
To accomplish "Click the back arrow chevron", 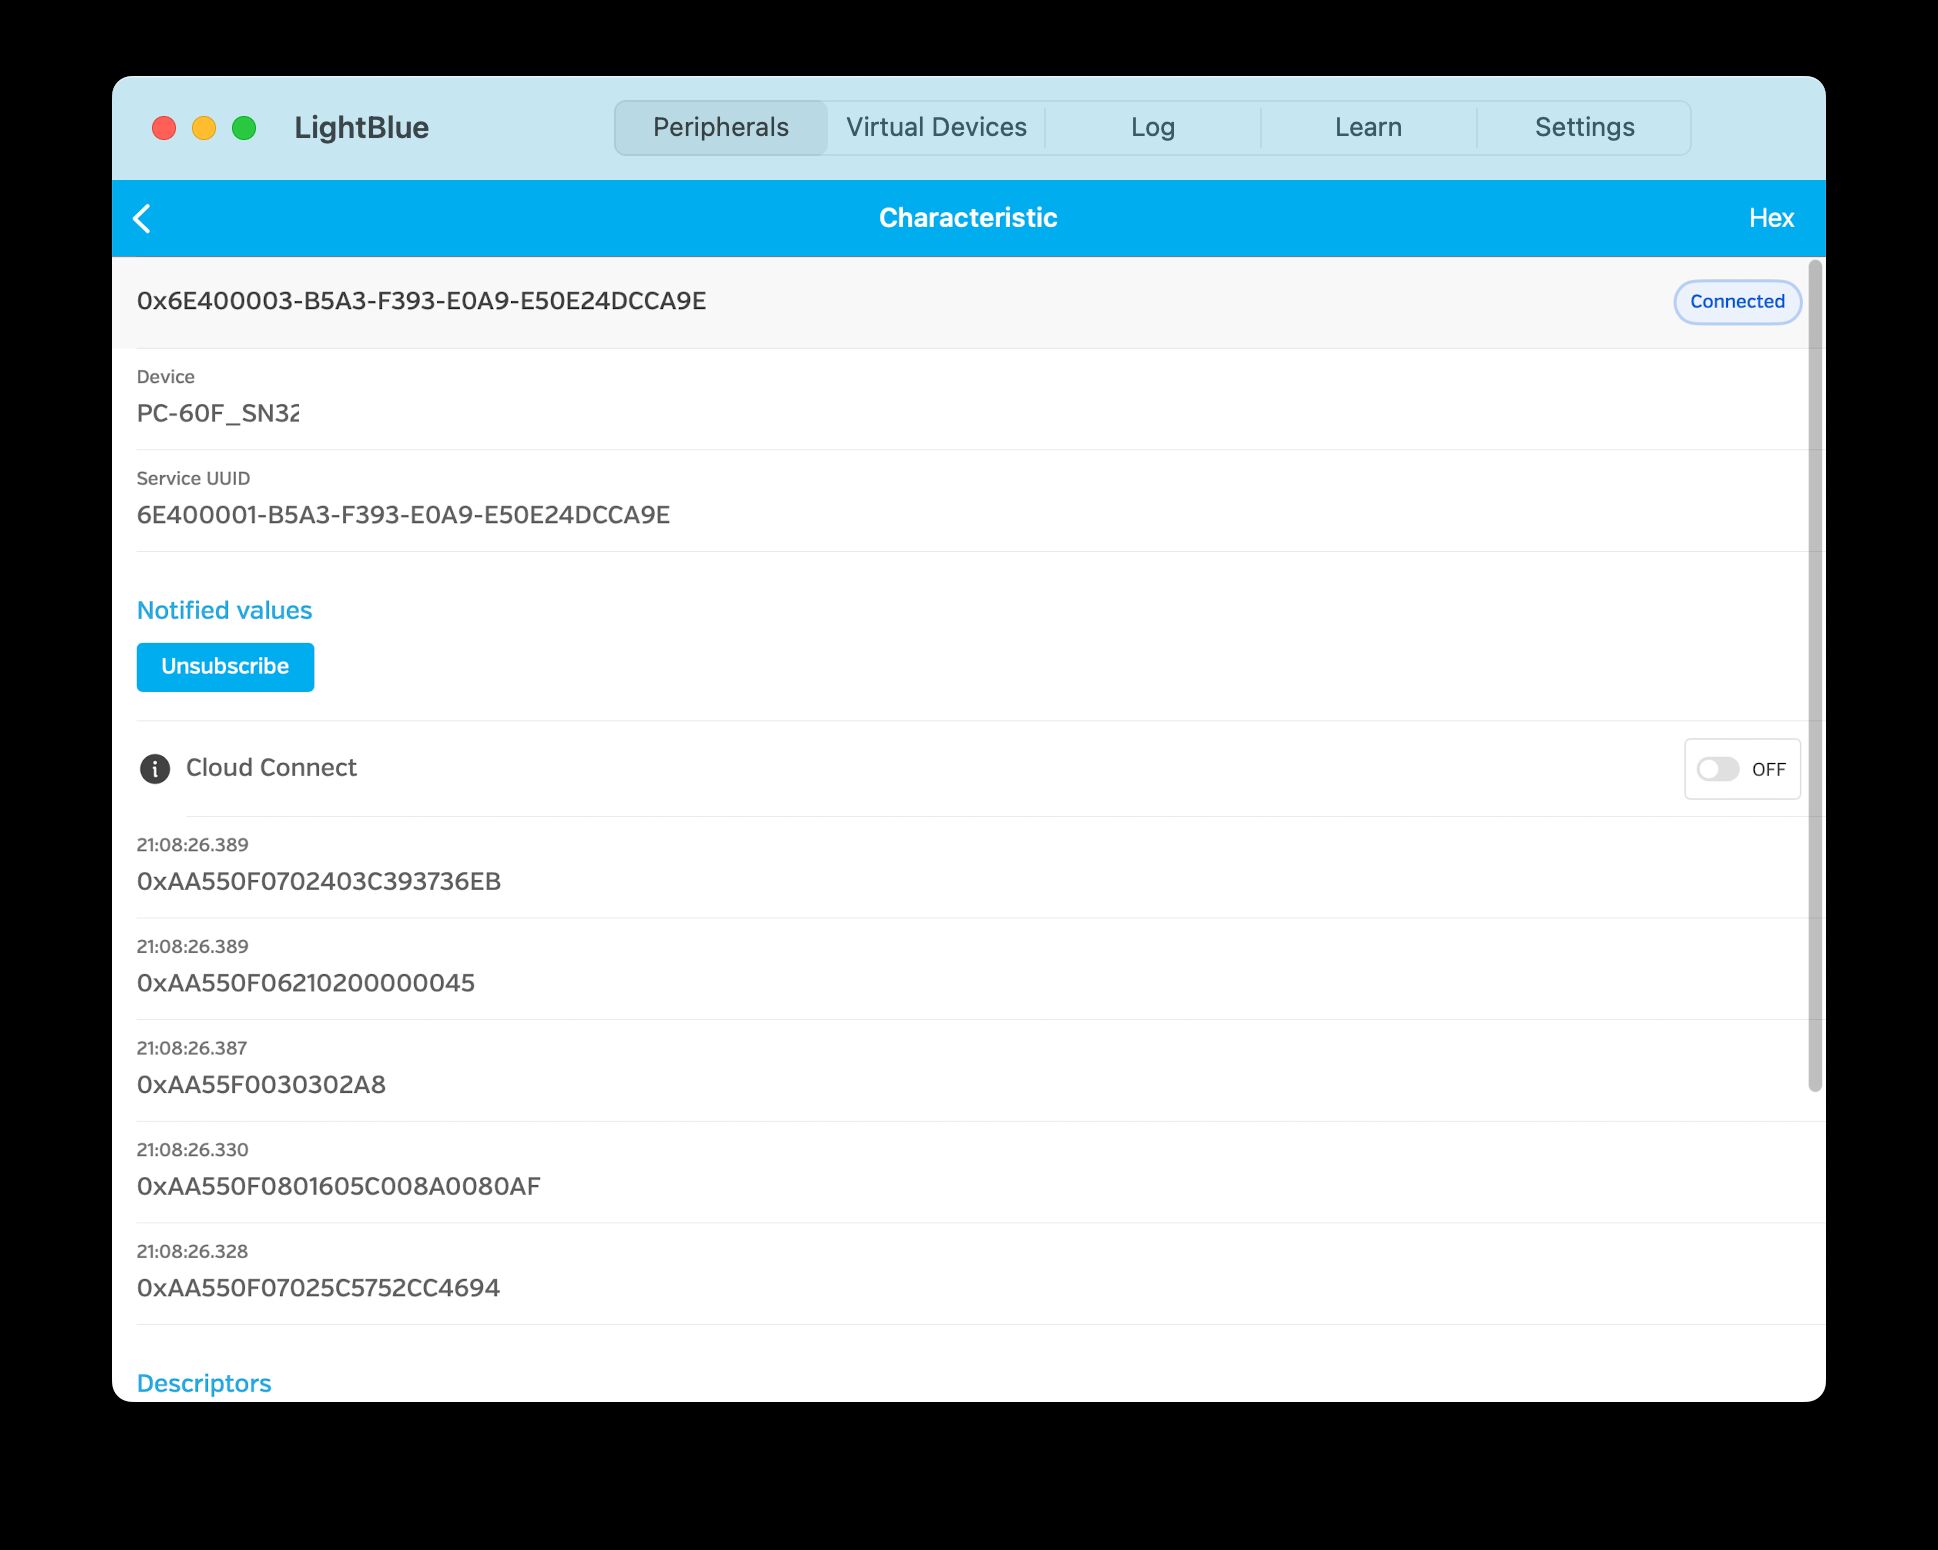I will click(142, 219).
